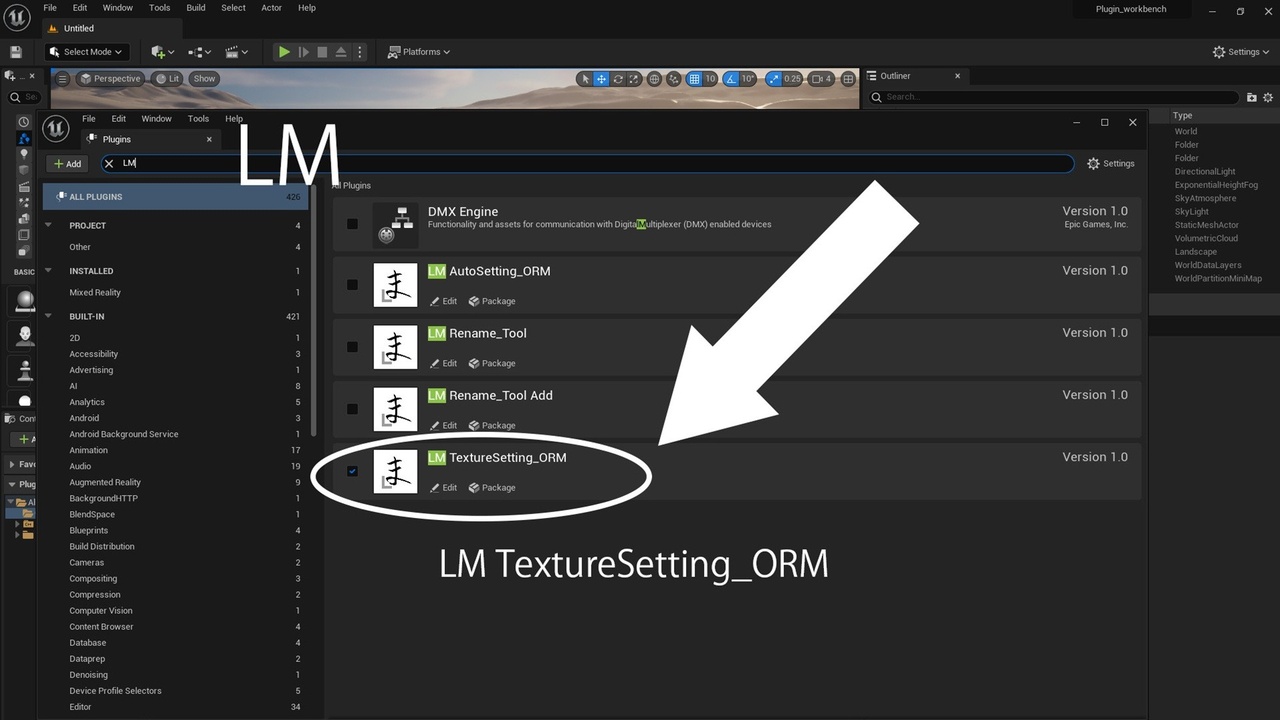The image size is (1280, 720).
Task: Close the Plugins tab
Action: pos(209,140)
